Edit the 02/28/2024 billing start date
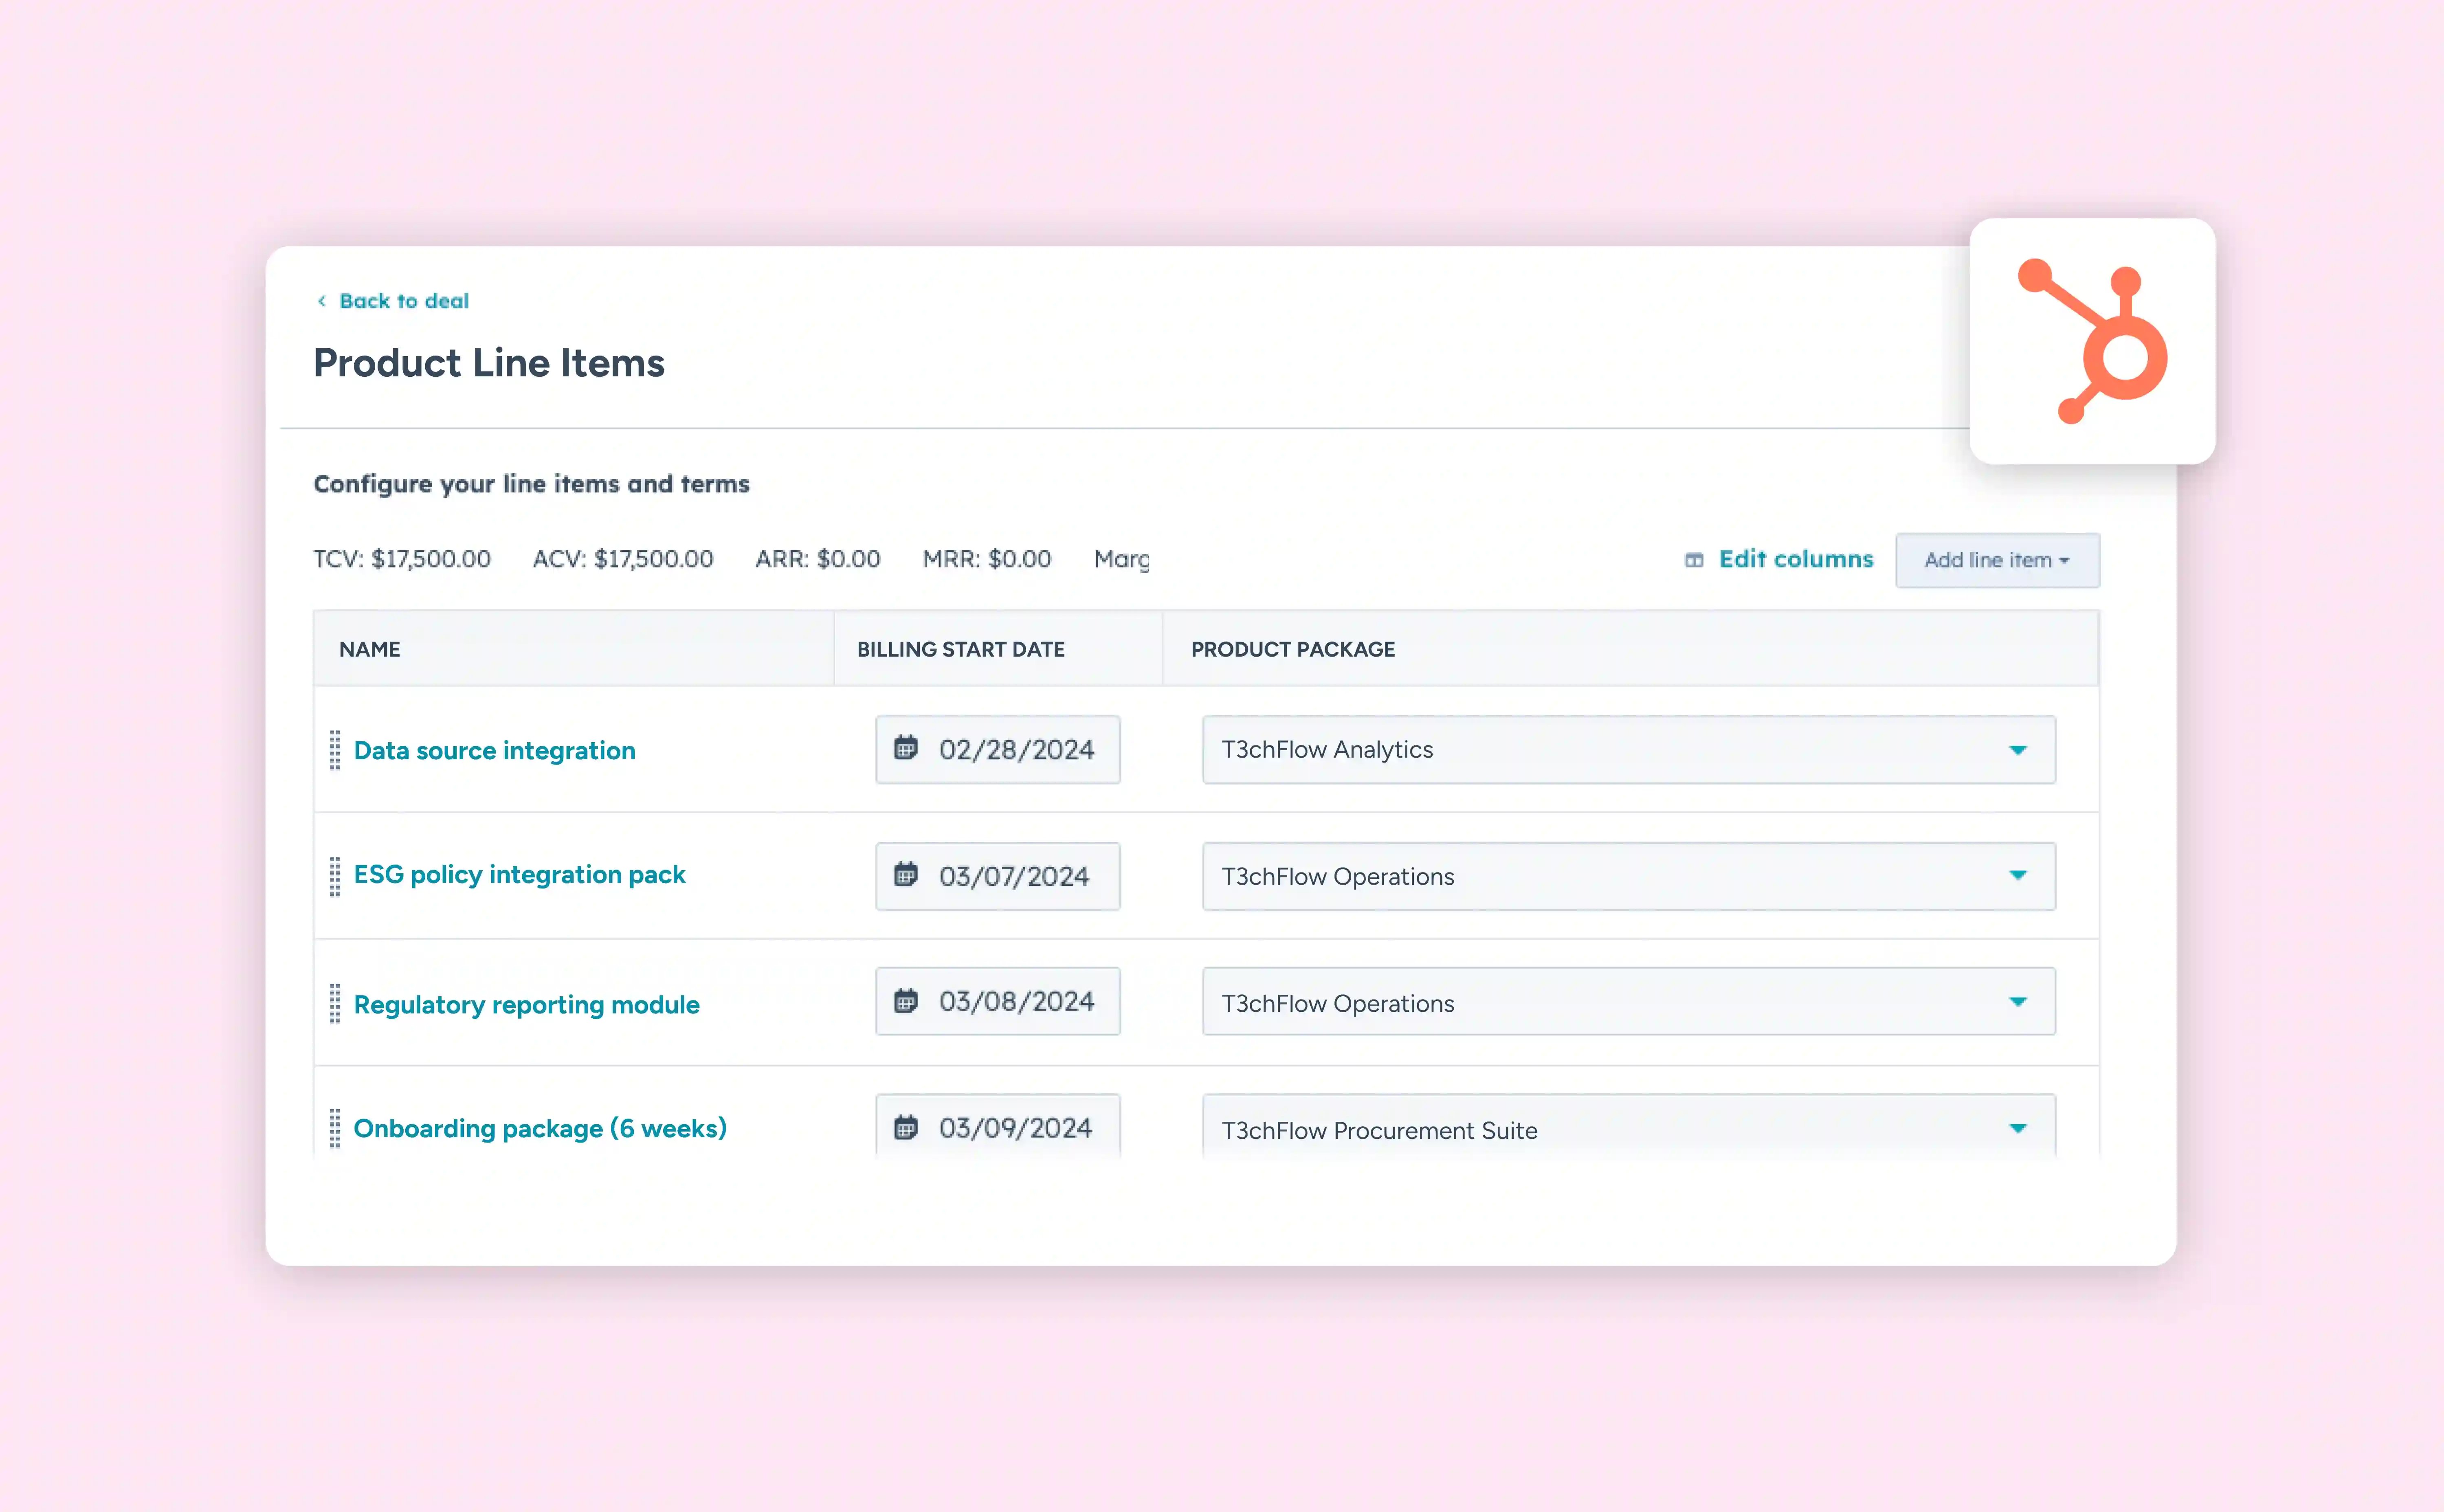2444x1512 pixels. tap(998, 750)
